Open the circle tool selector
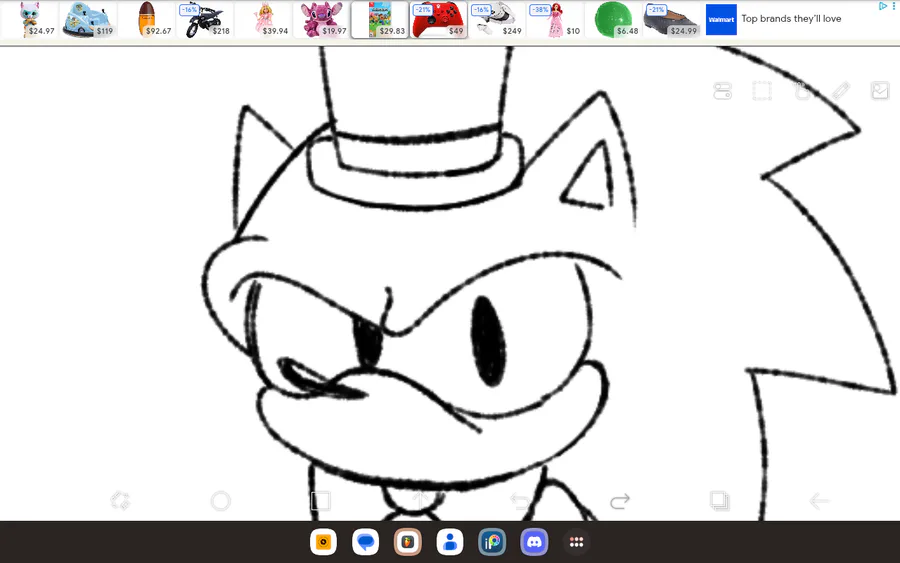This screenshot has height=563, width=900. [x=220, y=501]
